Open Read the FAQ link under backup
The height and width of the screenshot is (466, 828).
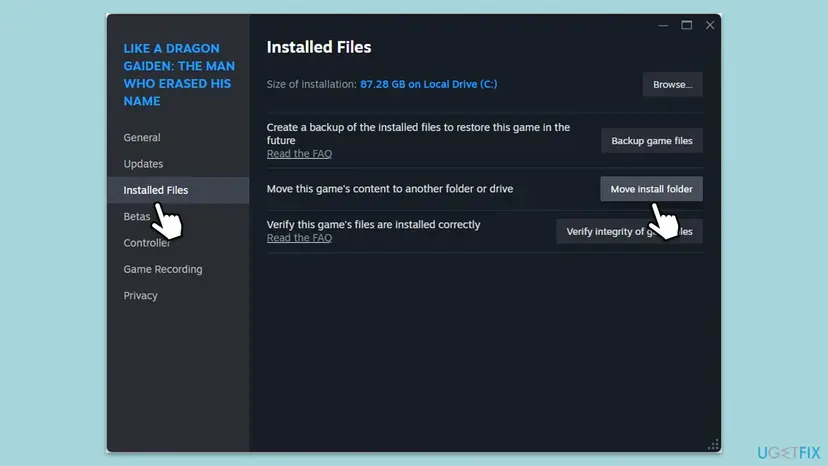[x=299, y=154]
